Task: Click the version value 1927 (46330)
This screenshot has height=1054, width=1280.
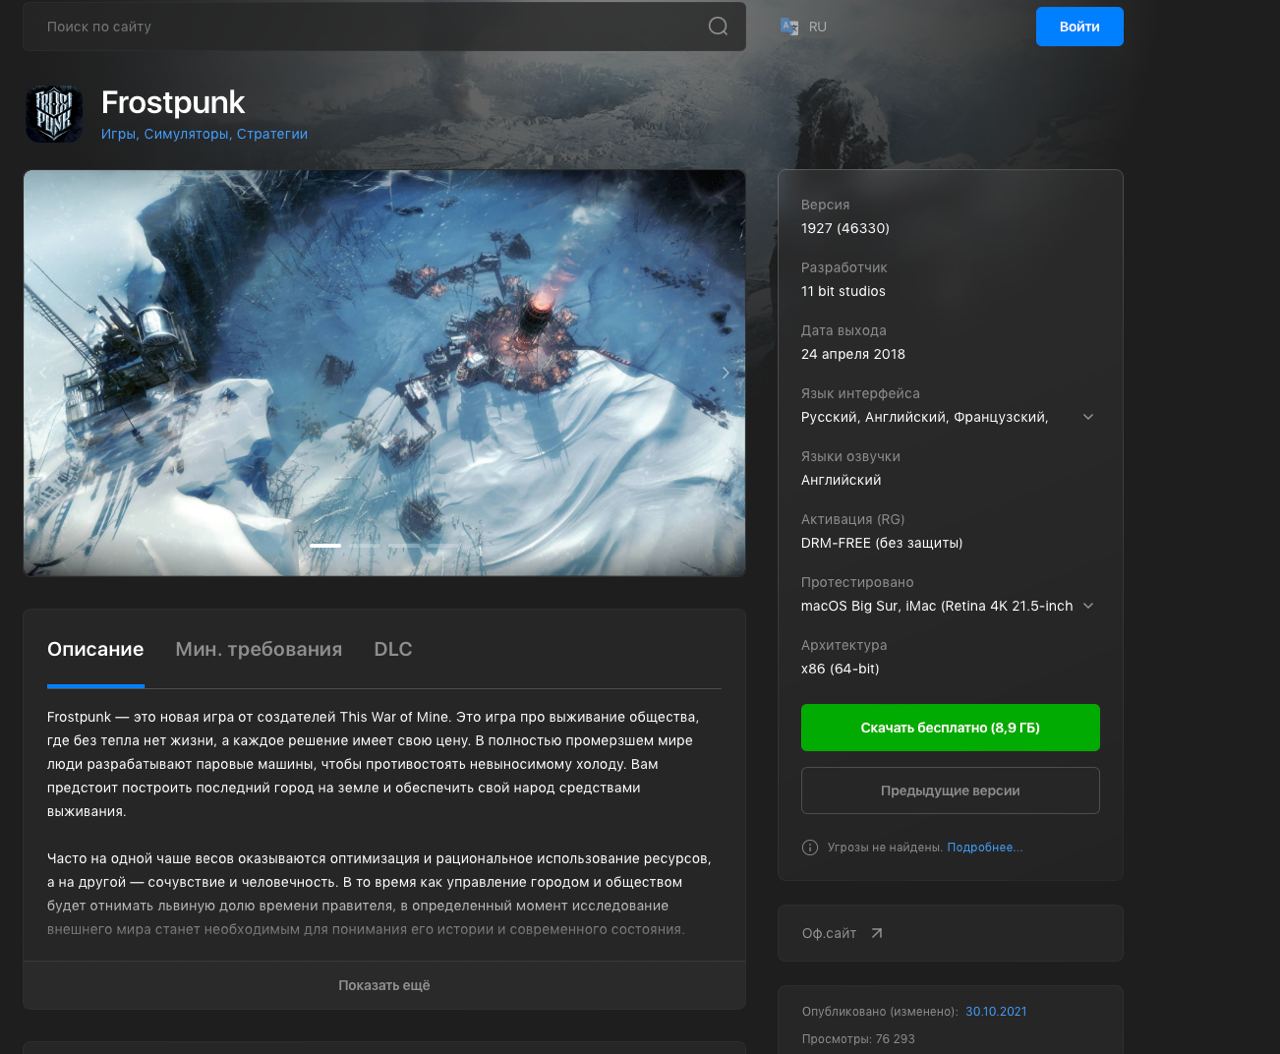Action: [x=845, y=228]
